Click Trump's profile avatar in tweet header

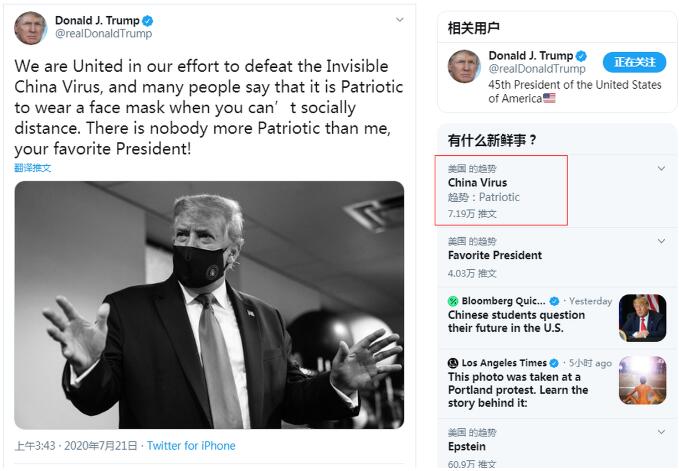30,28
